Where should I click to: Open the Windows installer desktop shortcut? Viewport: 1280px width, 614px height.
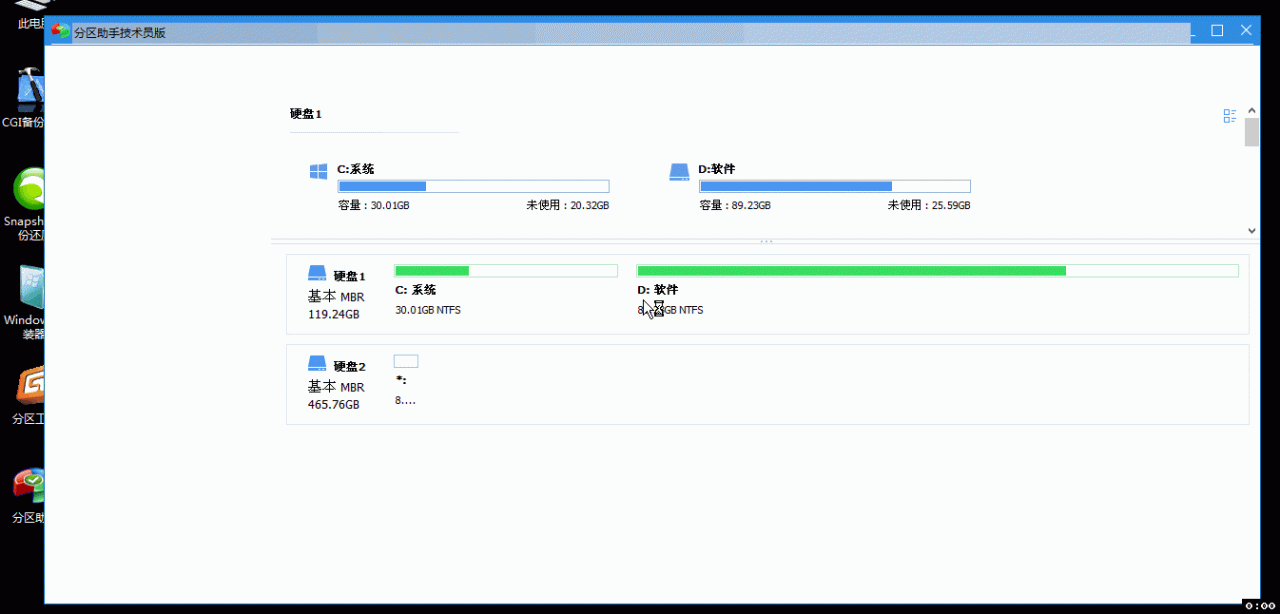[24, 303]
